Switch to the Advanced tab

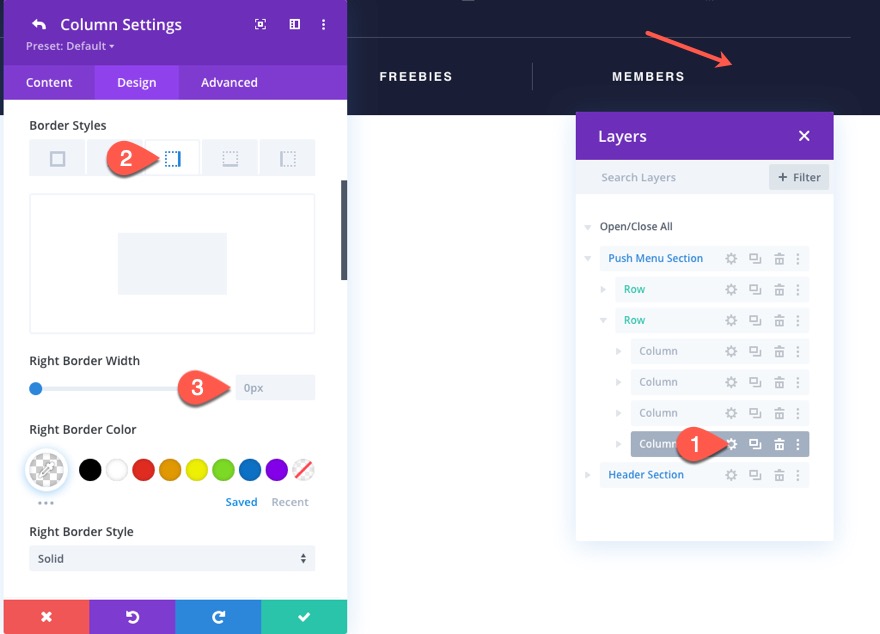click(228, 82)
